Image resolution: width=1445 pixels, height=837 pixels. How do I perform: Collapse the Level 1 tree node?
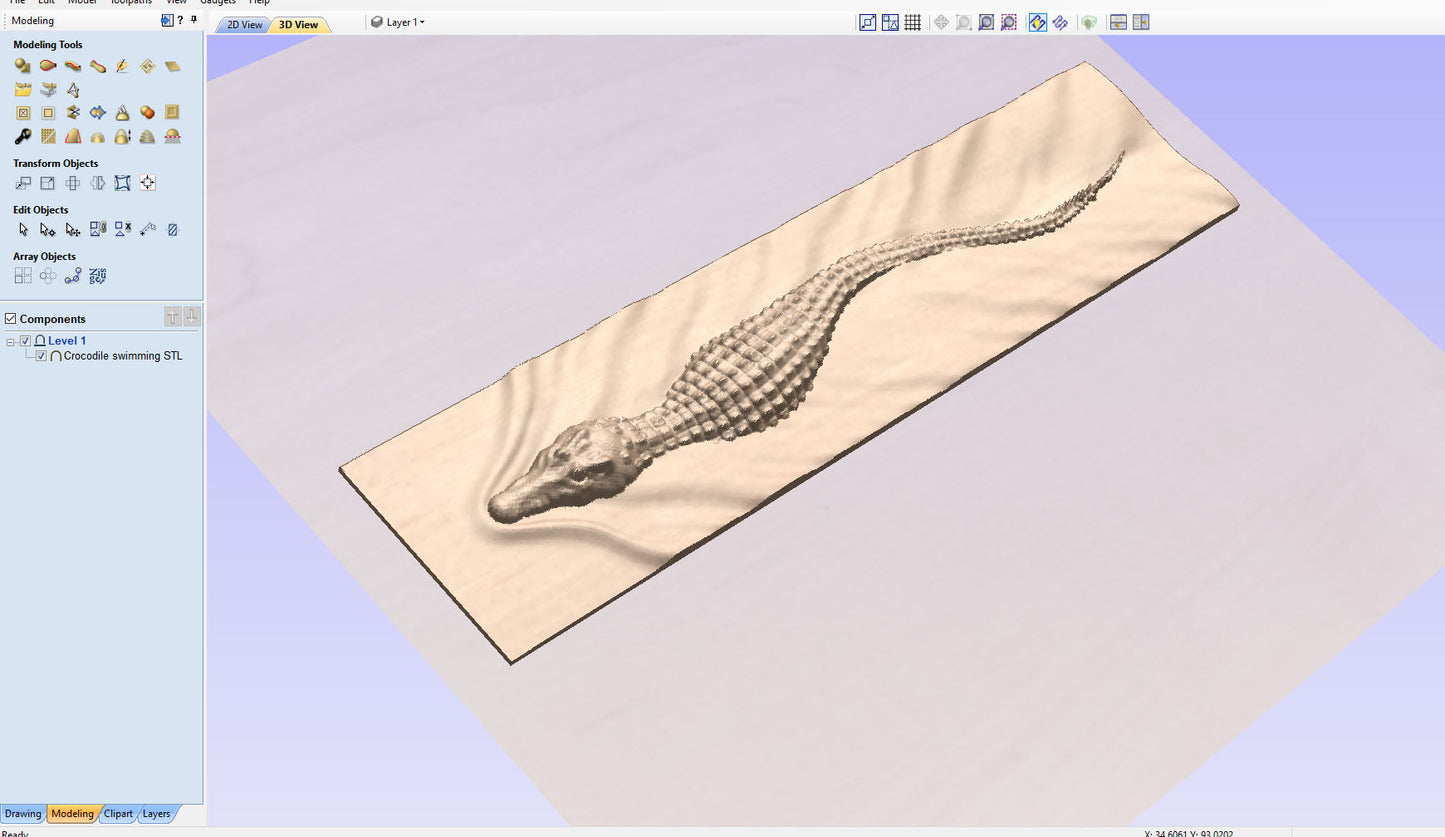[11, 342]
